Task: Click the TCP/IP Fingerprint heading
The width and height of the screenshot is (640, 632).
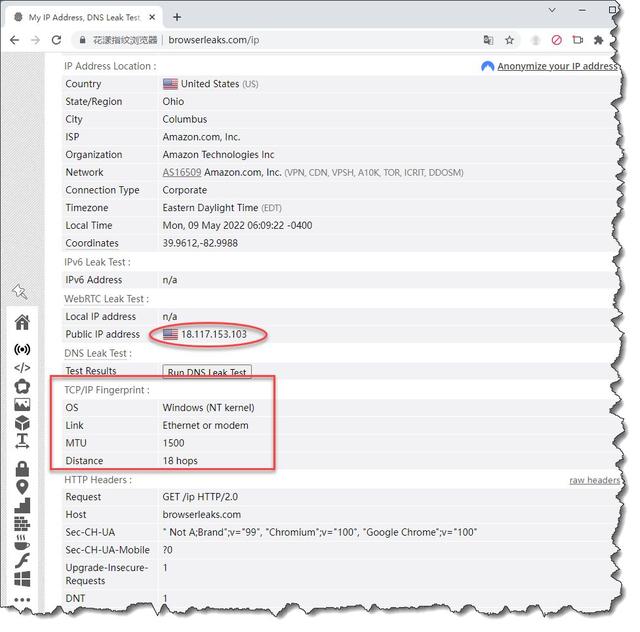Action: (x=107, y=390)
